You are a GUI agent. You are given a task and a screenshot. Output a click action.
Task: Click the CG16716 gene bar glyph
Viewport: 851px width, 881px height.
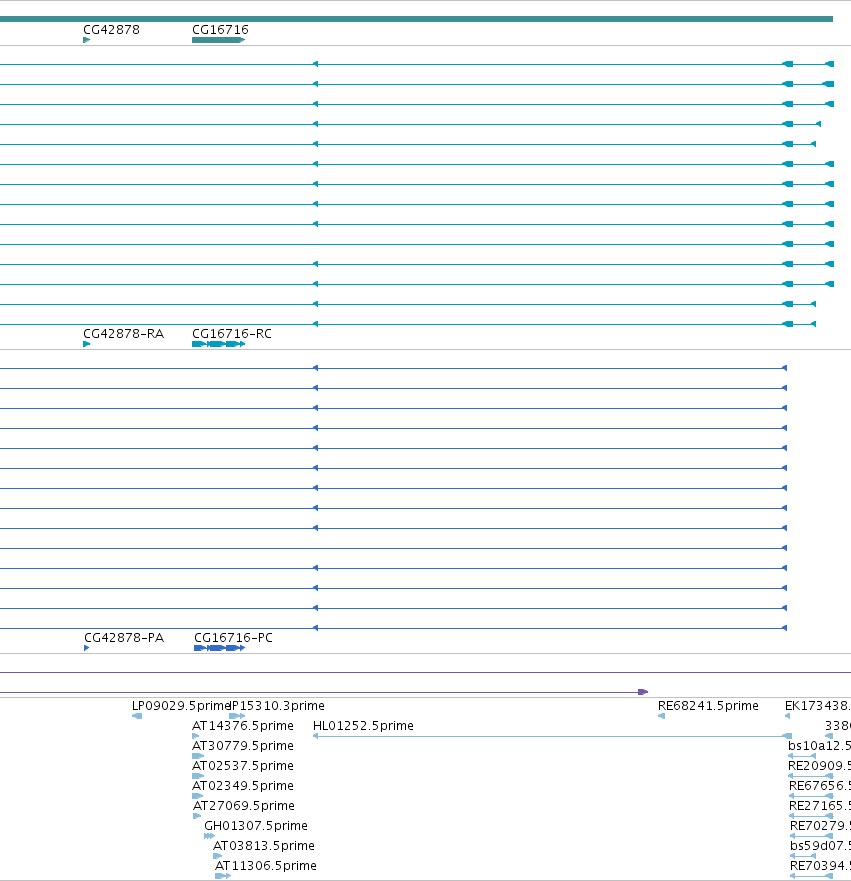[219, 40]
